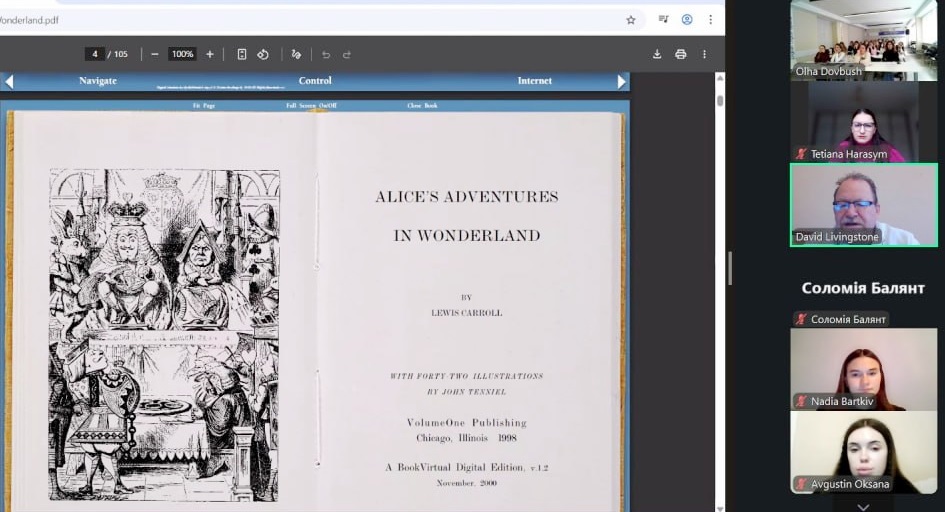
Task: Open the Navigate menu in book viewer
Action: pyautogui.click(x=98, y=81)
